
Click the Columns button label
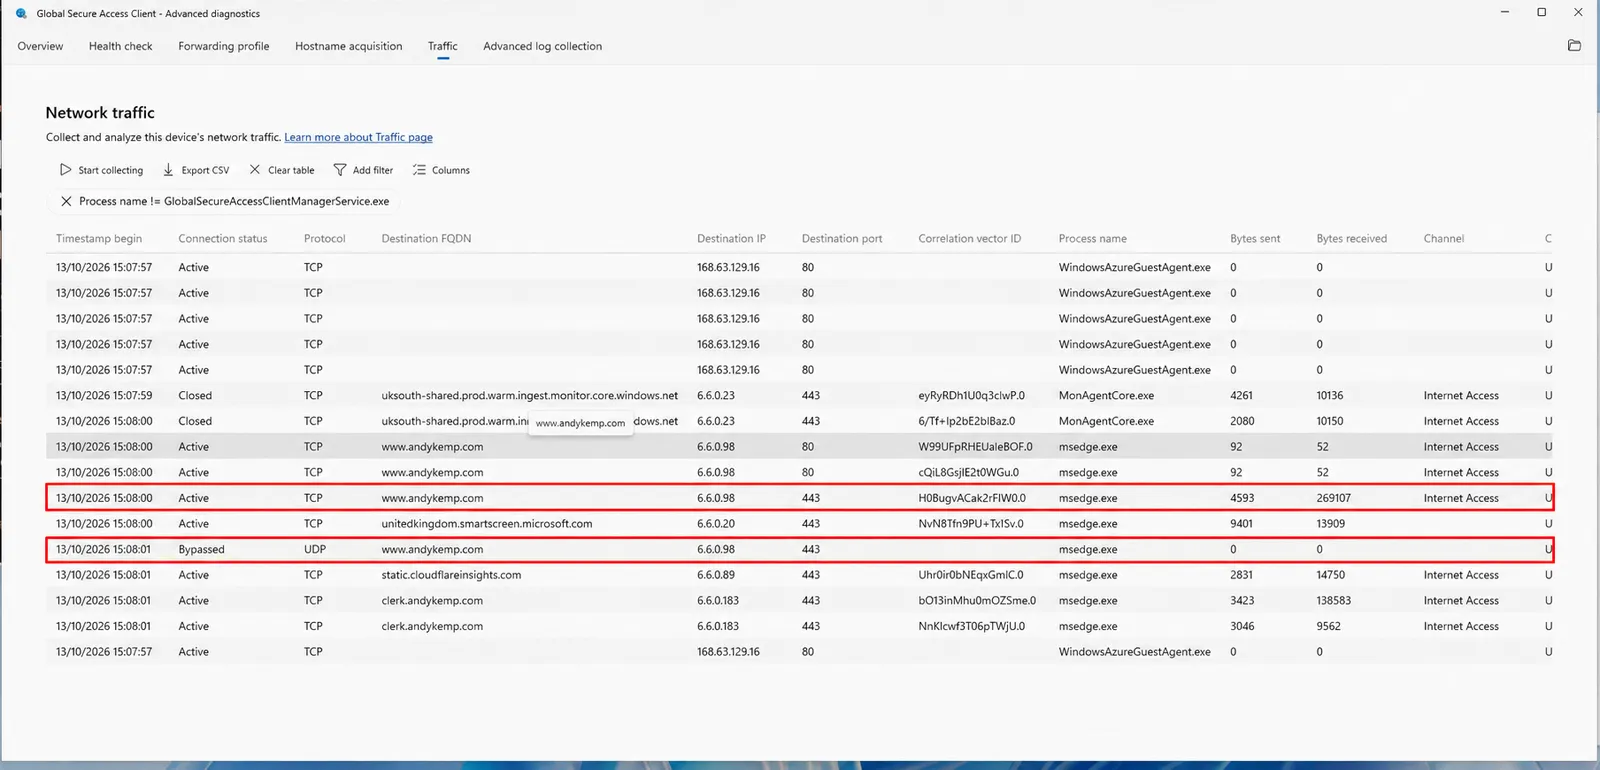pyautogui.click(x=451, y=170)
